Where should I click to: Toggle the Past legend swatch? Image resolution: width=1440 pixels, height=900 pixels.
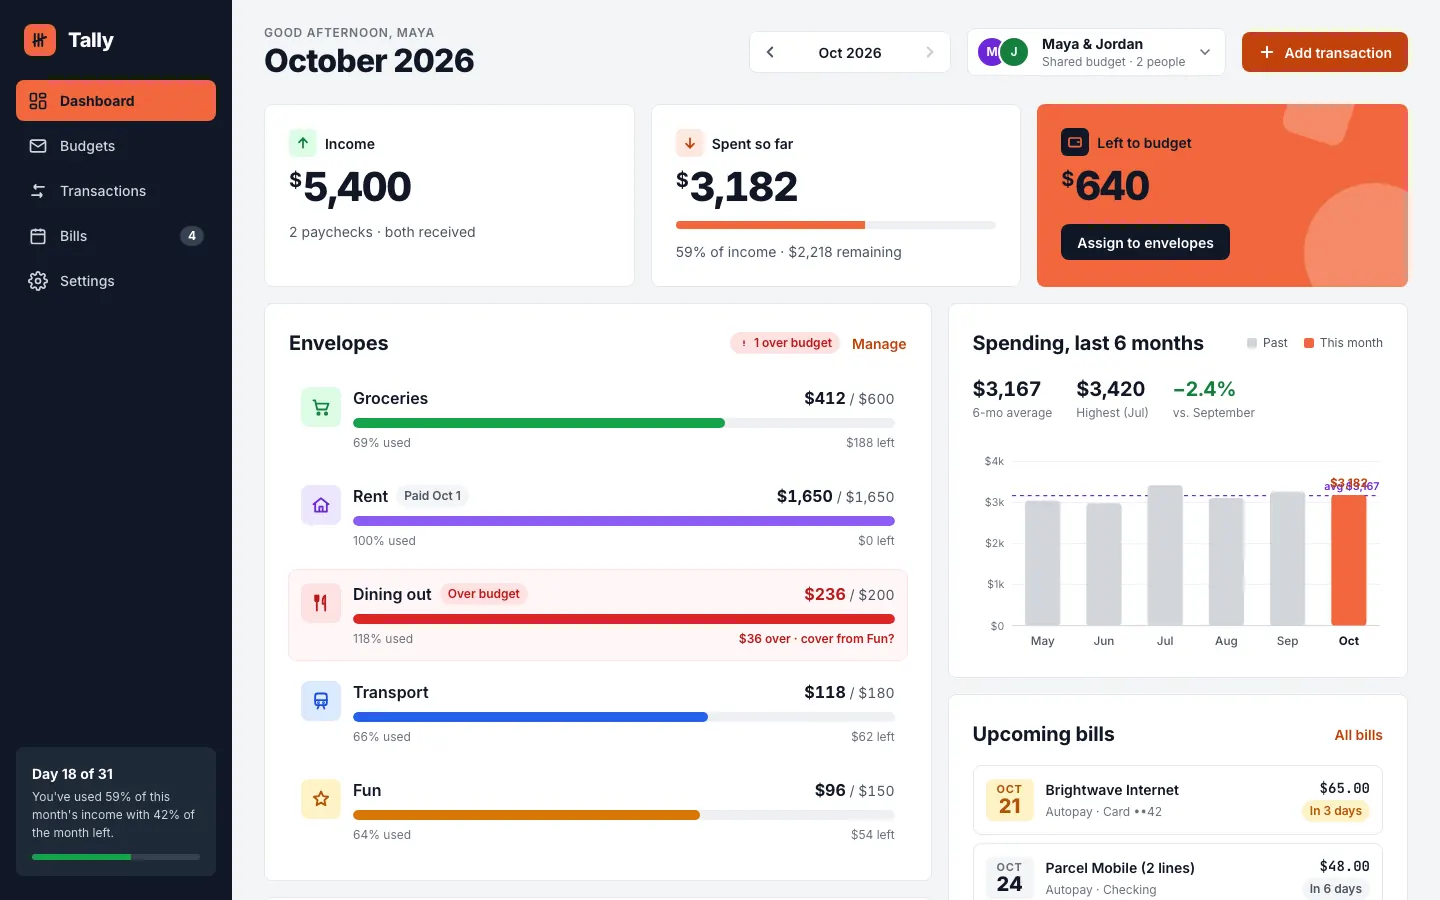1252,343
